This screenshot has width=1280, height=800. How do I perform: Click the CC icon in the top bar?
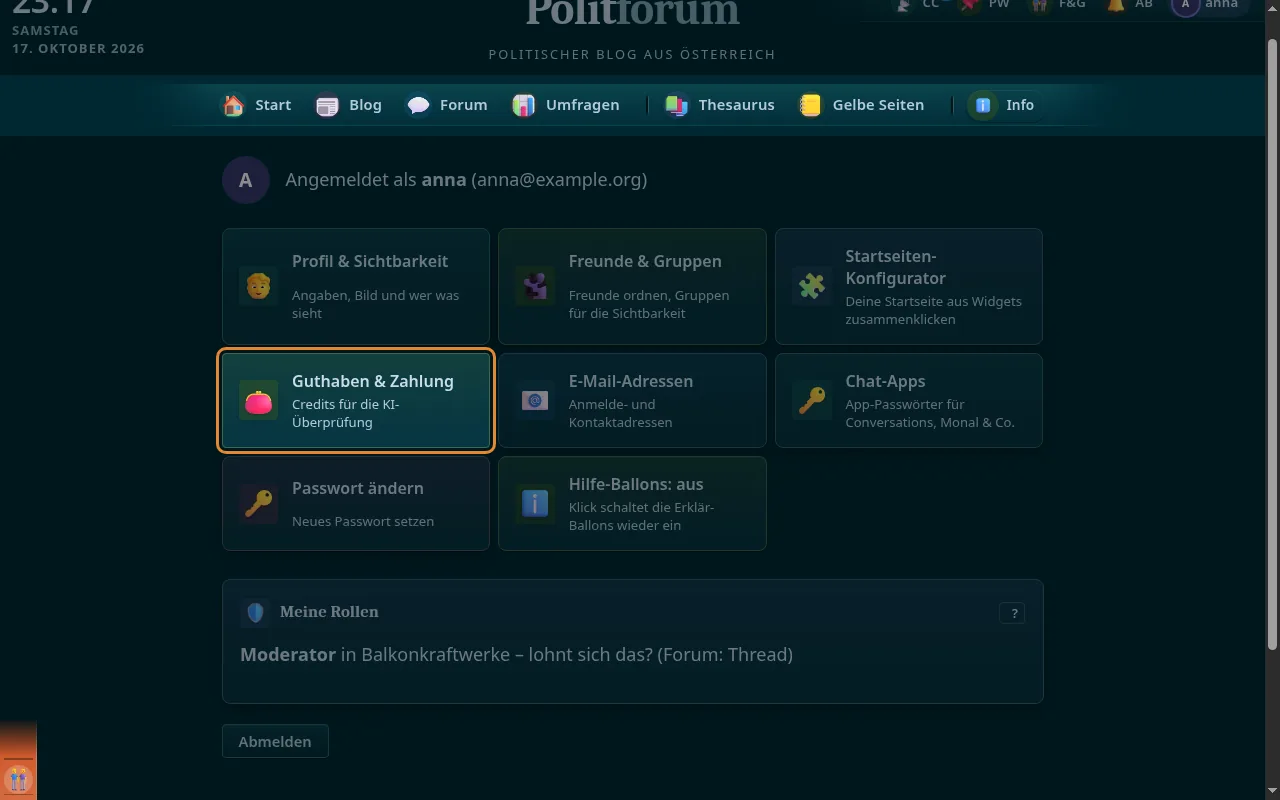[x=904, y=5]
